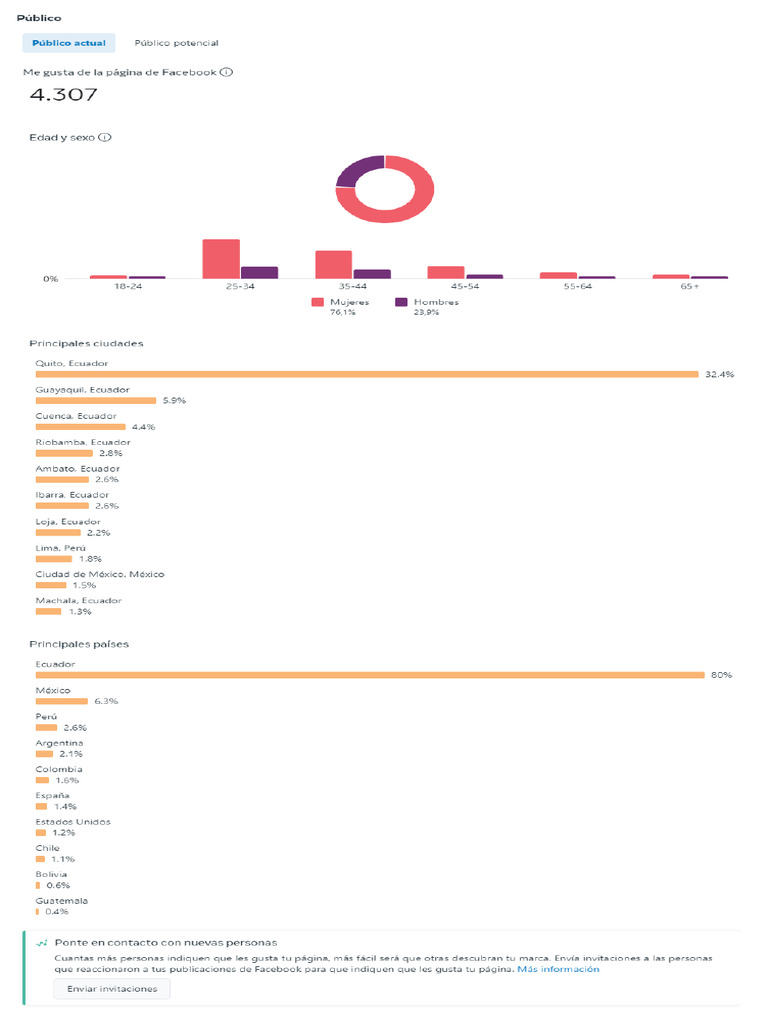Click the purple Hombres segment of the donut chart

[360, 170]
